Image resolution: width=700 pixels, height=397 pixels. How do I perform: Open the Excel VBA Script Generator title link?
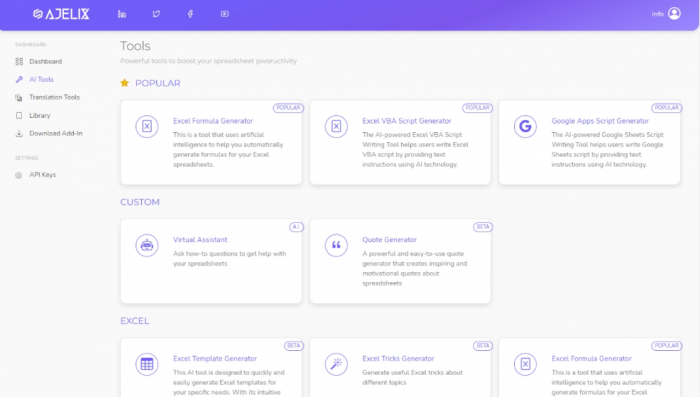pyautogui.click(x=407, y=121)
